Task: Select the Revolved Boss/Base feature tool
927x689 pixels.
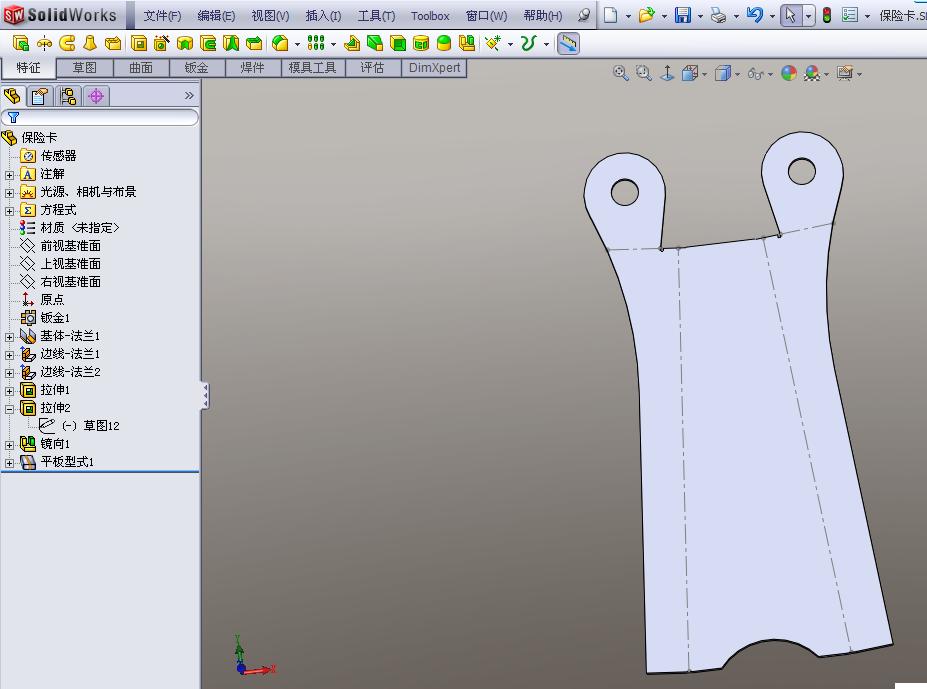Action: [44, 43]
